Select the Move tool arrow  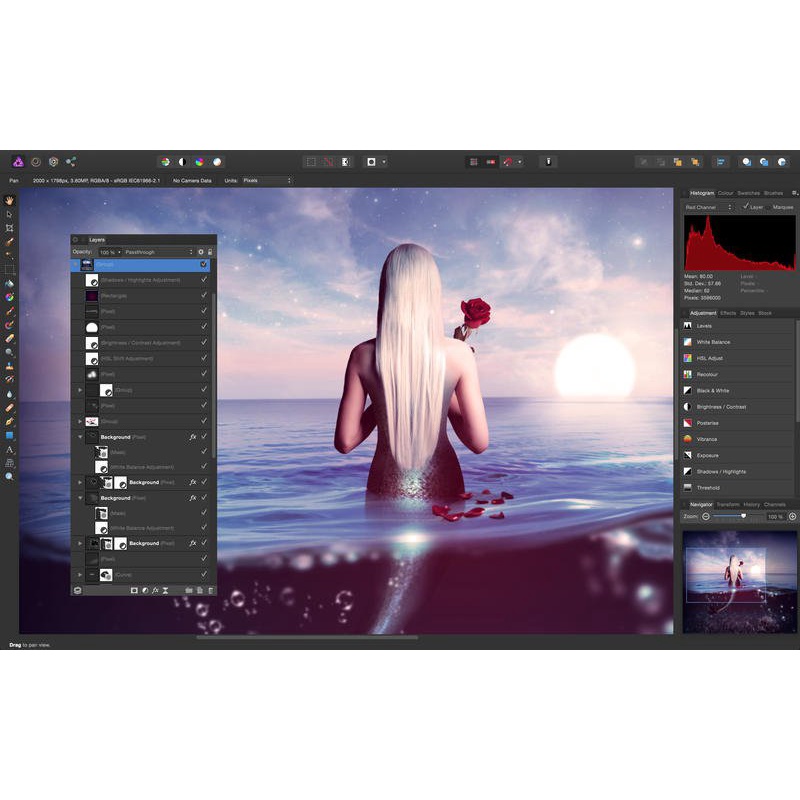pyautogui.click(x=10, y=214)
